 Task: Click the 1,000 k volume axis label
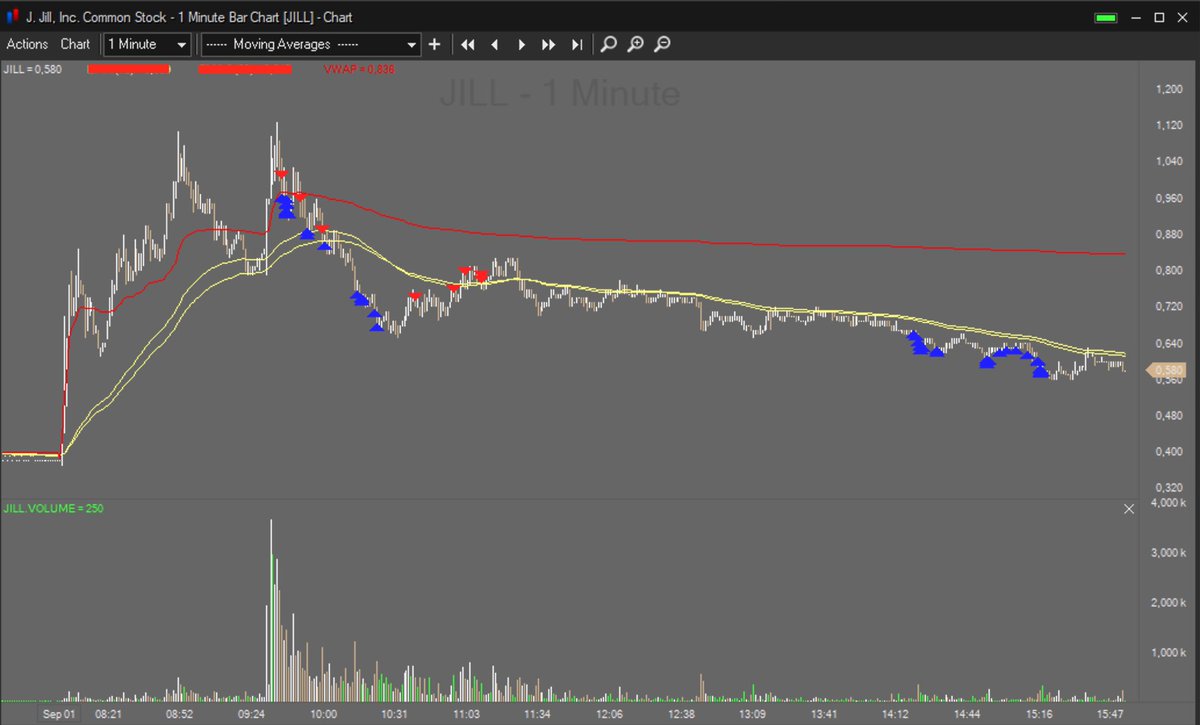click(1166, 653)
